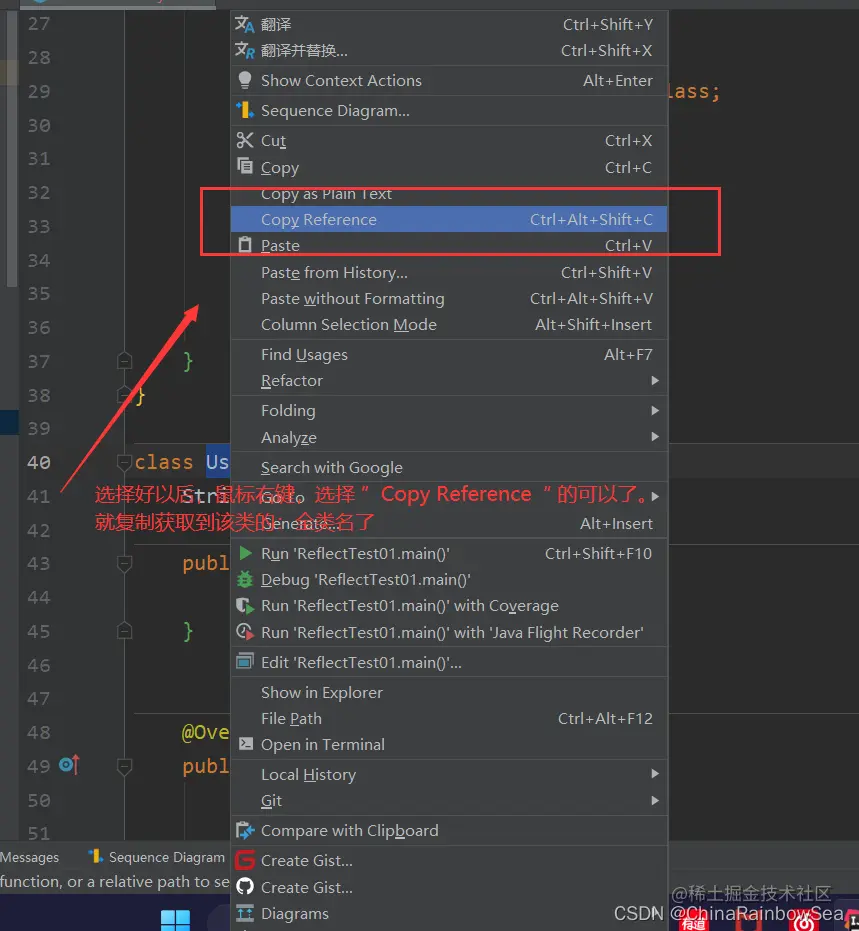The height and width of the screenshot is (931, 859).
Task: Select Paste without Formatting
Action: pos(449,299)
